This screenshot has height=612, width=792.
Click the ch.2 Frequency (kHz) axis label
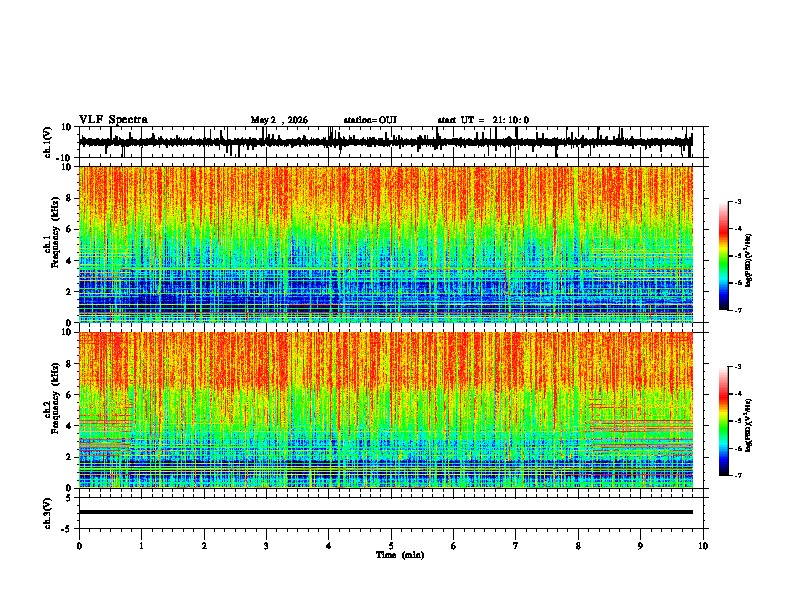56,410
